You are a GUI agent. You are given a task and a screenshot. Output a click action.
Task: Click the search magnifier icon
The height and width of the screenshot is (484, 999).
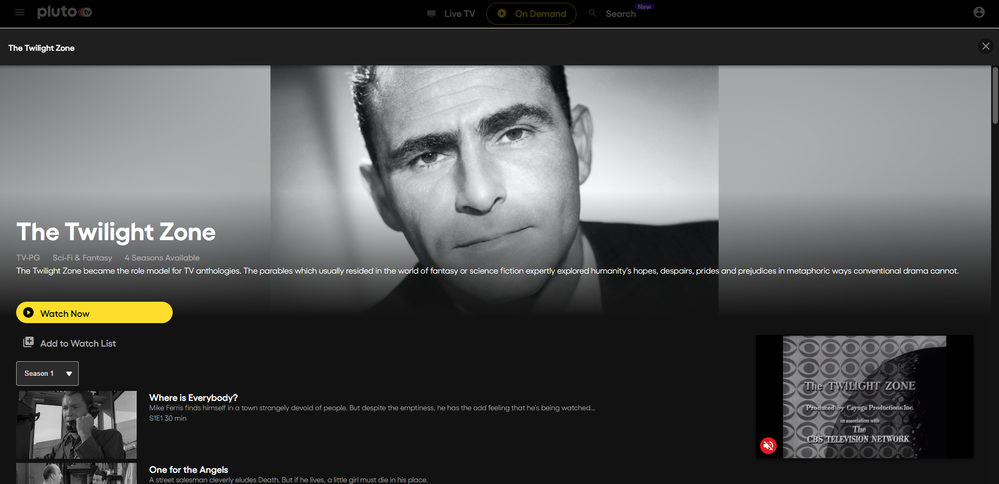coord(593,14)
